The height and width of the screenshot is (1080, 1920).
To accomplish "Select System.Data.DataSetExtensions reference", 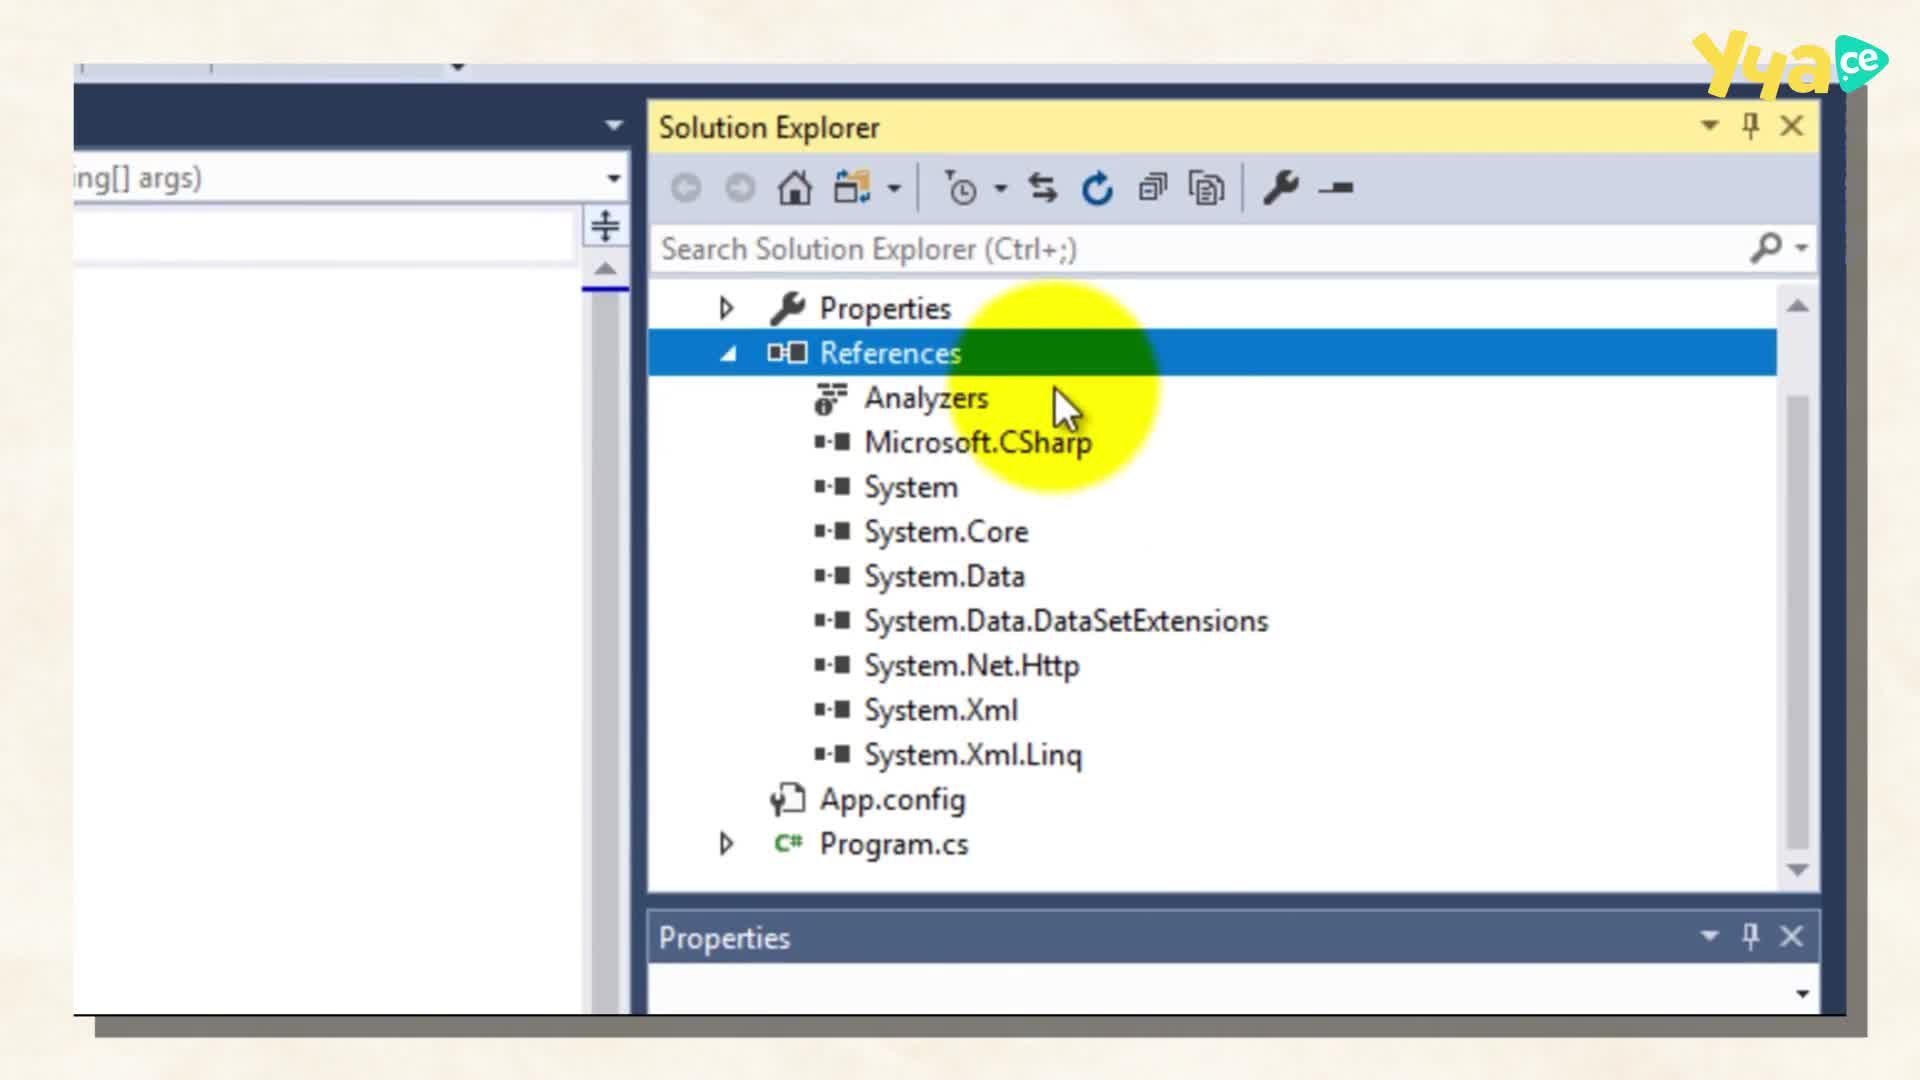I will tap(1066, 621).
